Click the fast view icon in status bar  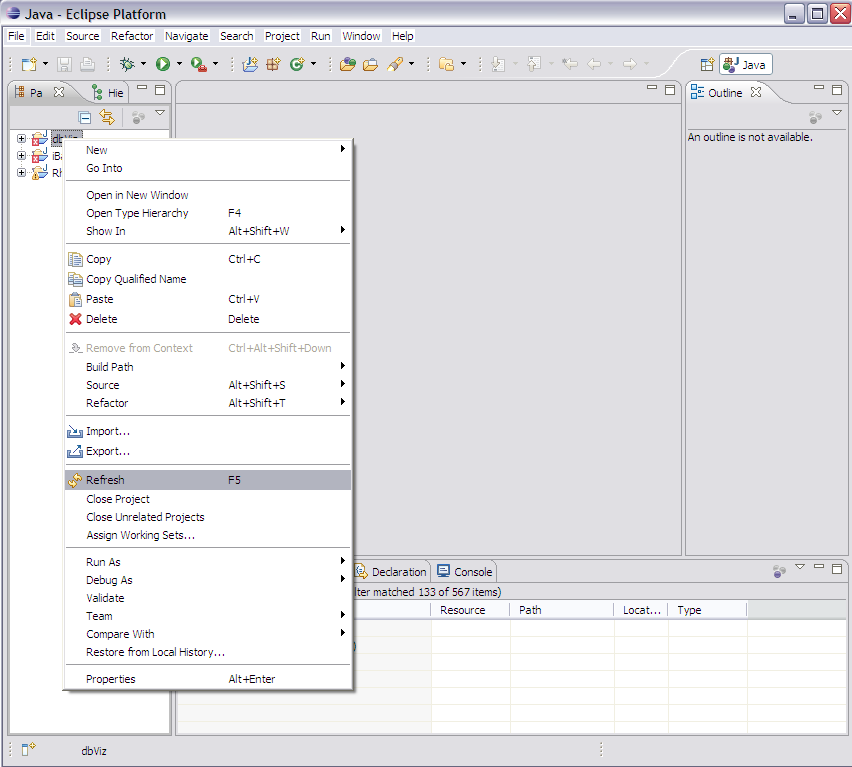pos(28,749)
